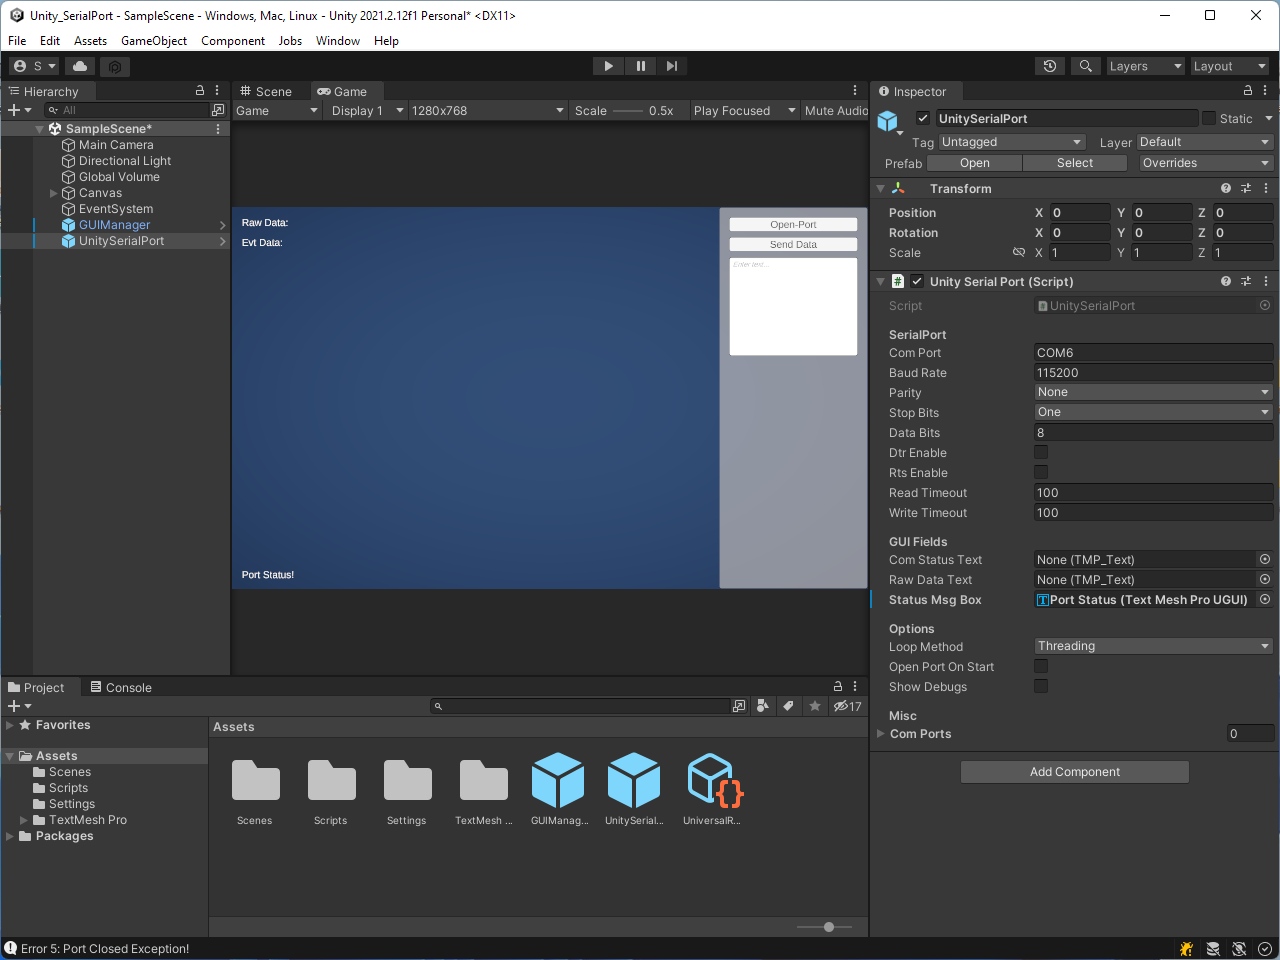Open the Loop Method Threading dropdown
1280x960 pixels.
(x=1153, y=646)
